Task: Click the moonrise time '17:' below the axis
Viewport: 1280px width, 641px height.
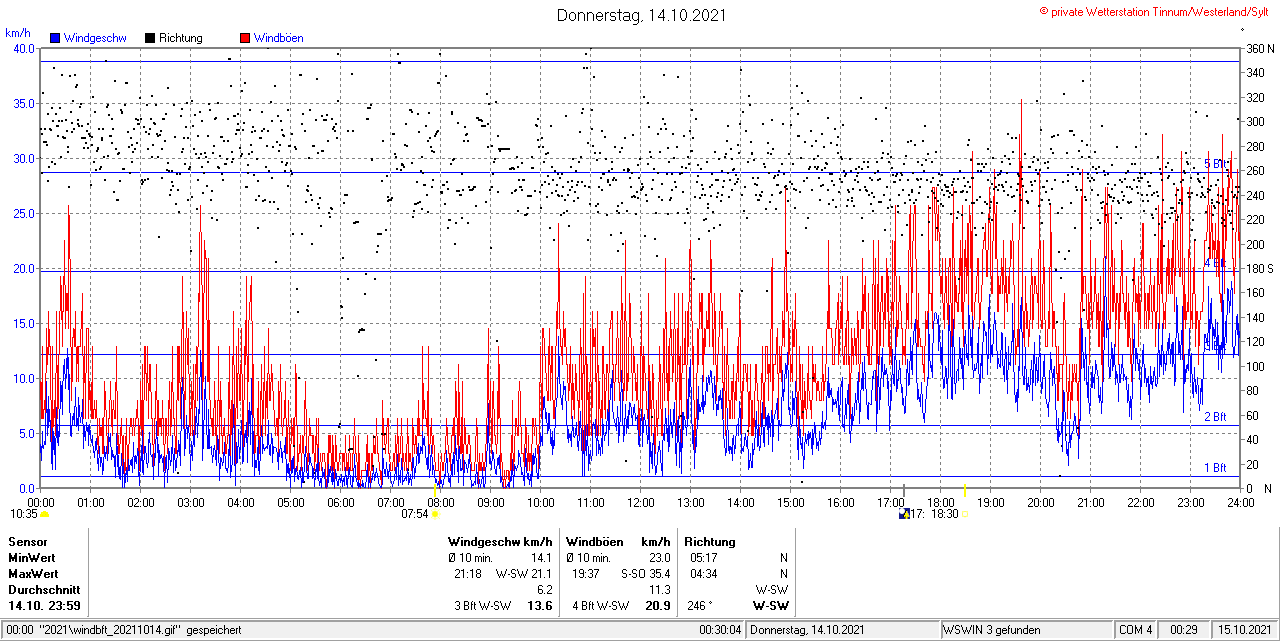Action: 917,514
